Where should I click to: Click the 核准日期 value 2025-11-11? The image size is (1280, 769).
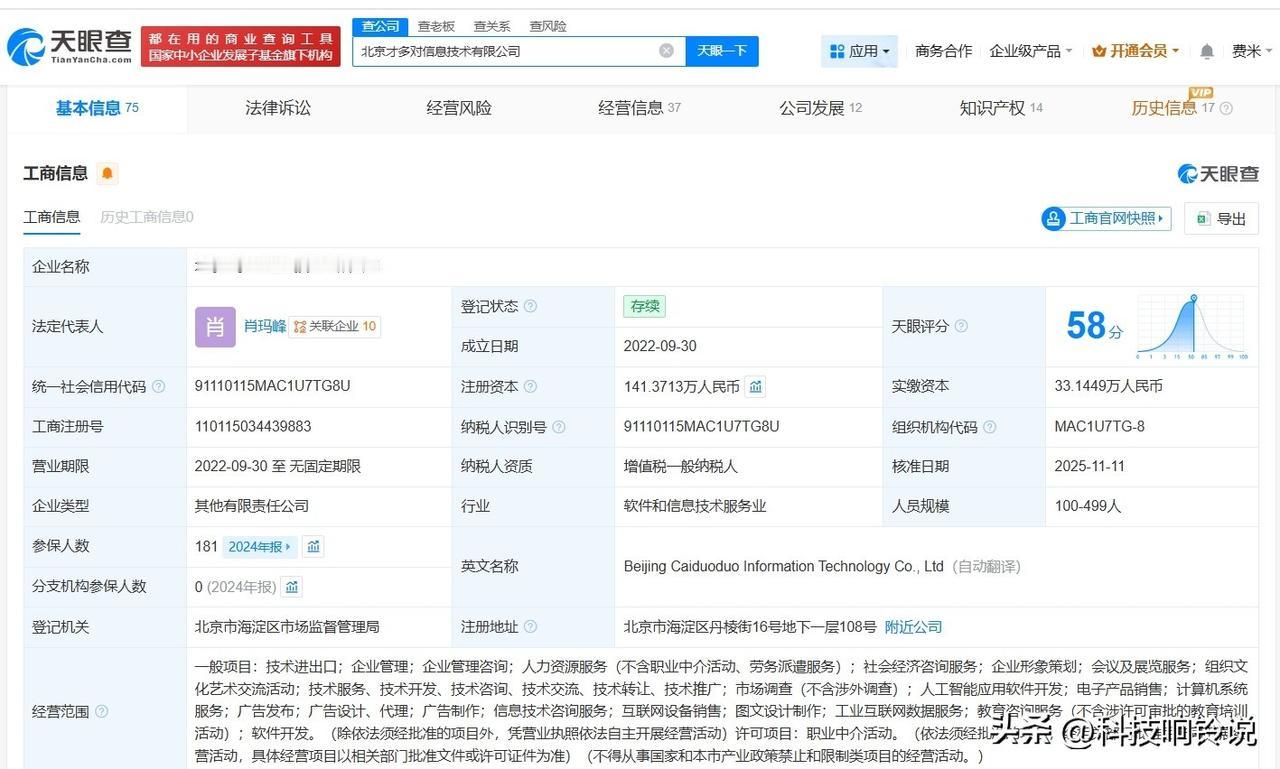tap(1090, 467)
